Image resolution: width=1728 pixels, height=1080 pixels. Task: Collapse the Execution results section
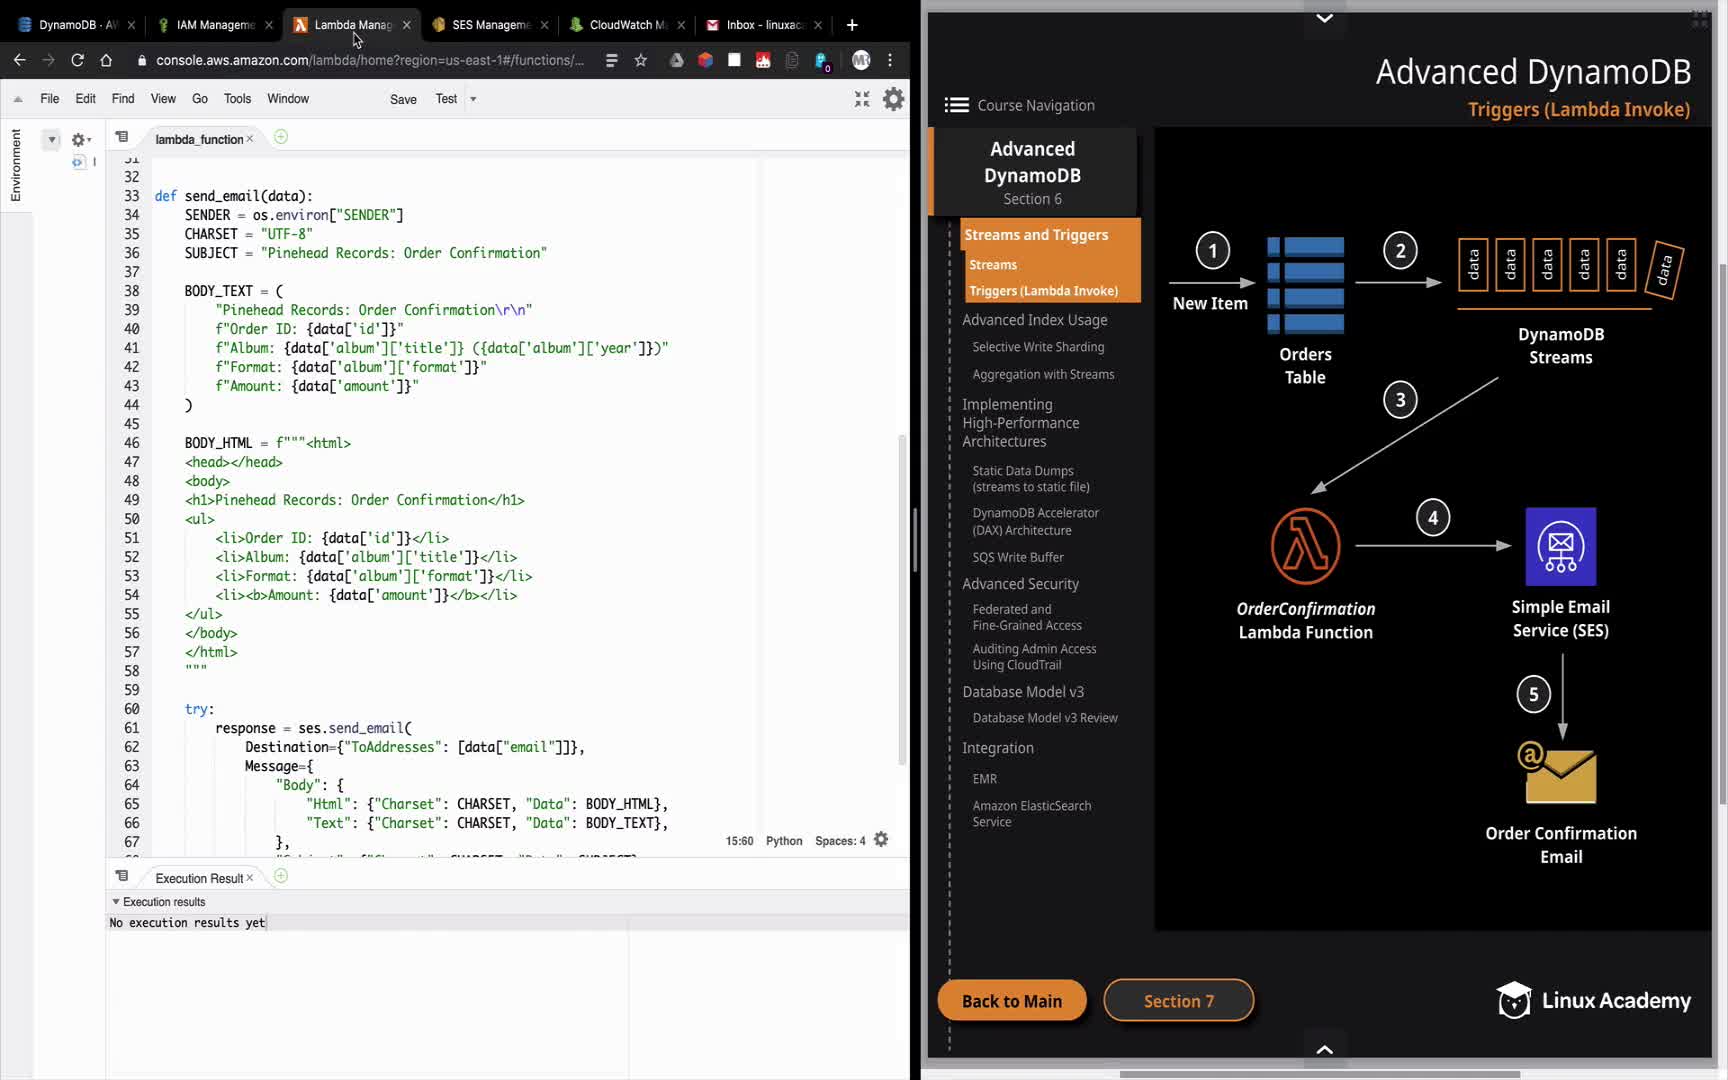(116, 902)
